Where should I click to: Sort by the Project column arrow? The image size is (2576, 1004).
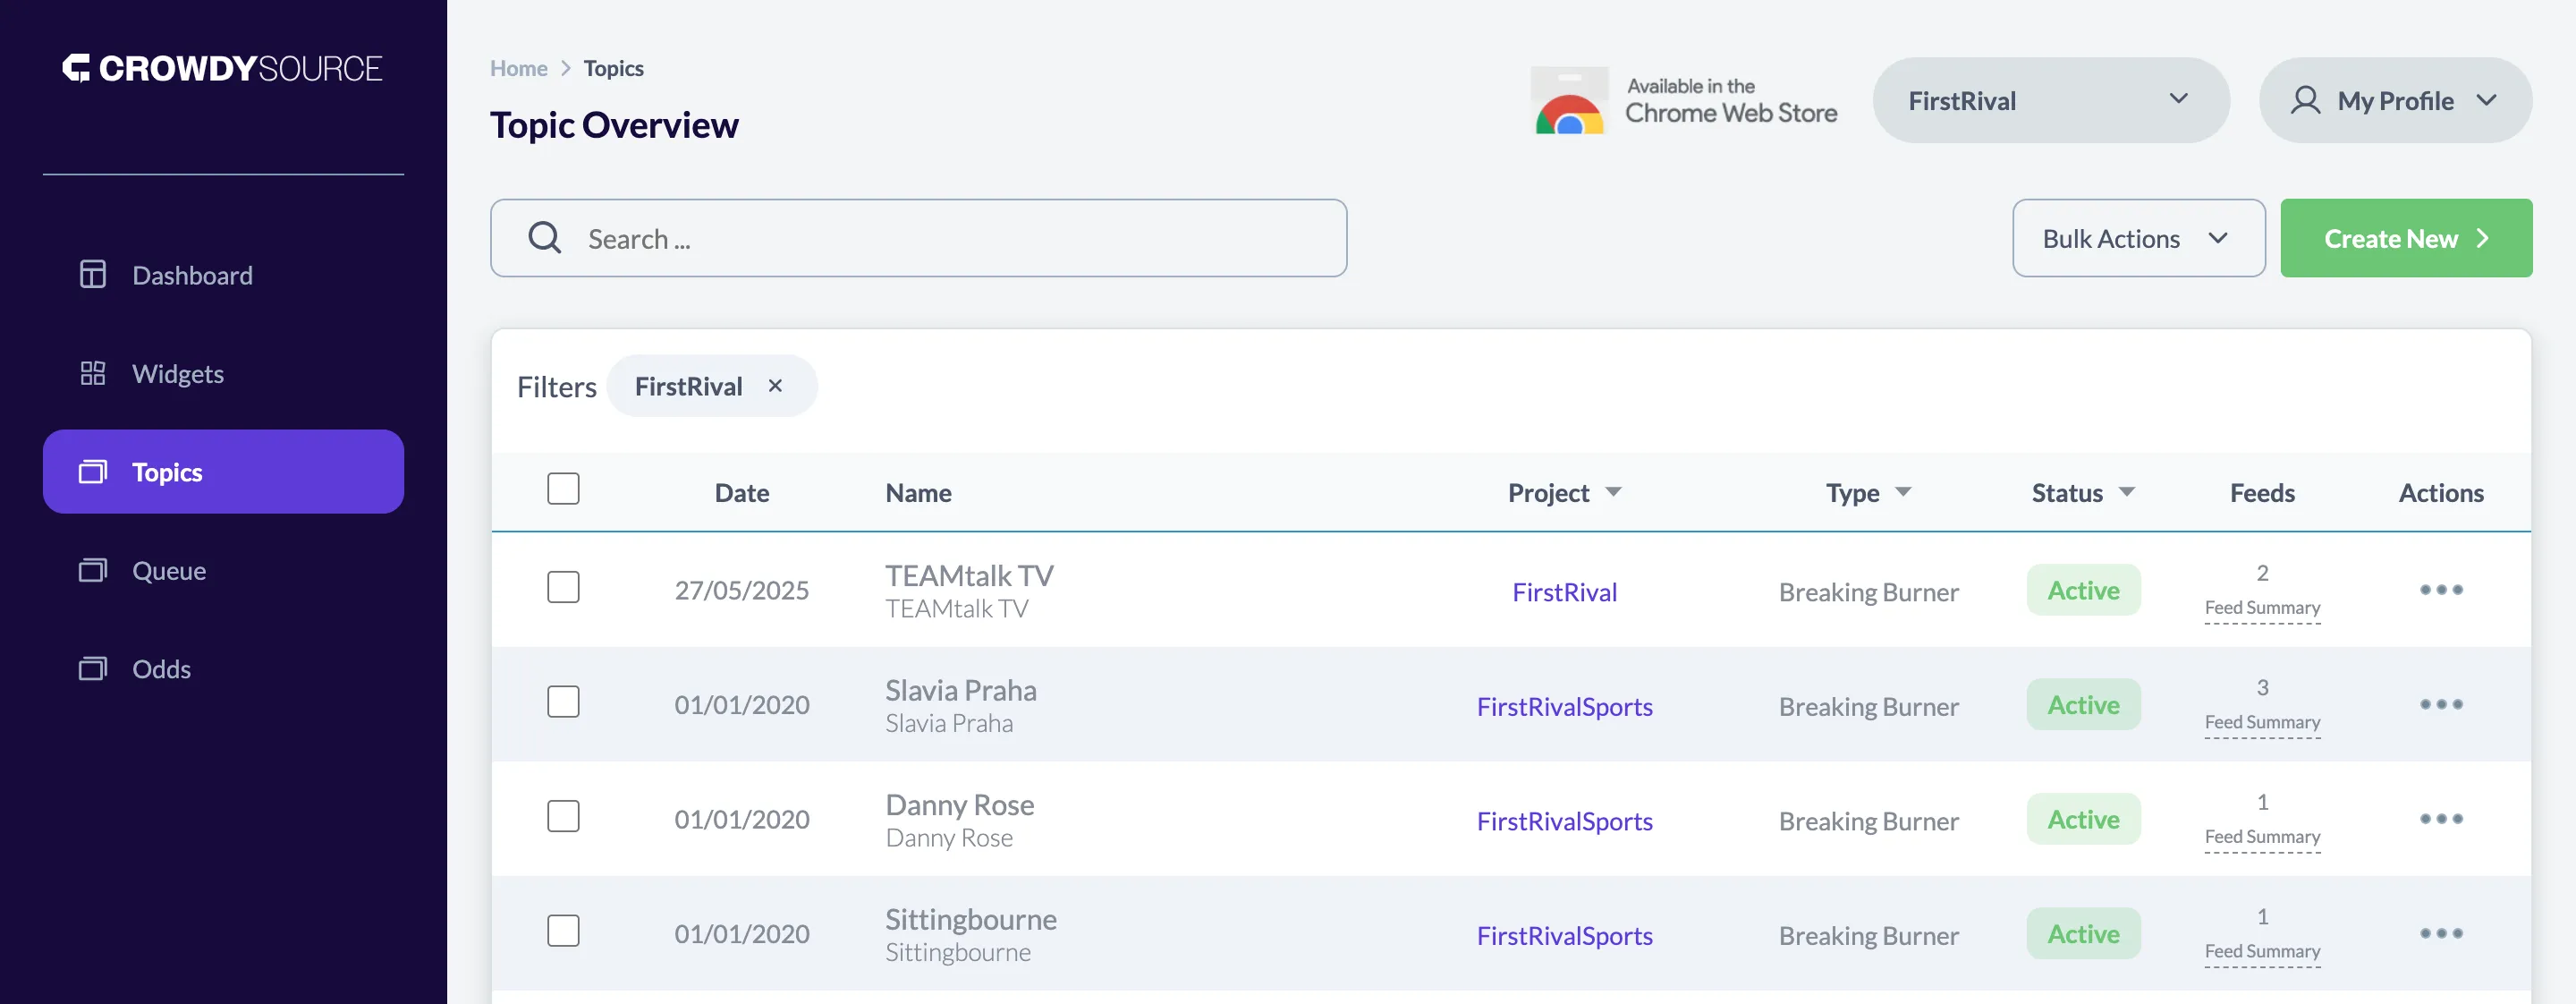pos(1615,491)
